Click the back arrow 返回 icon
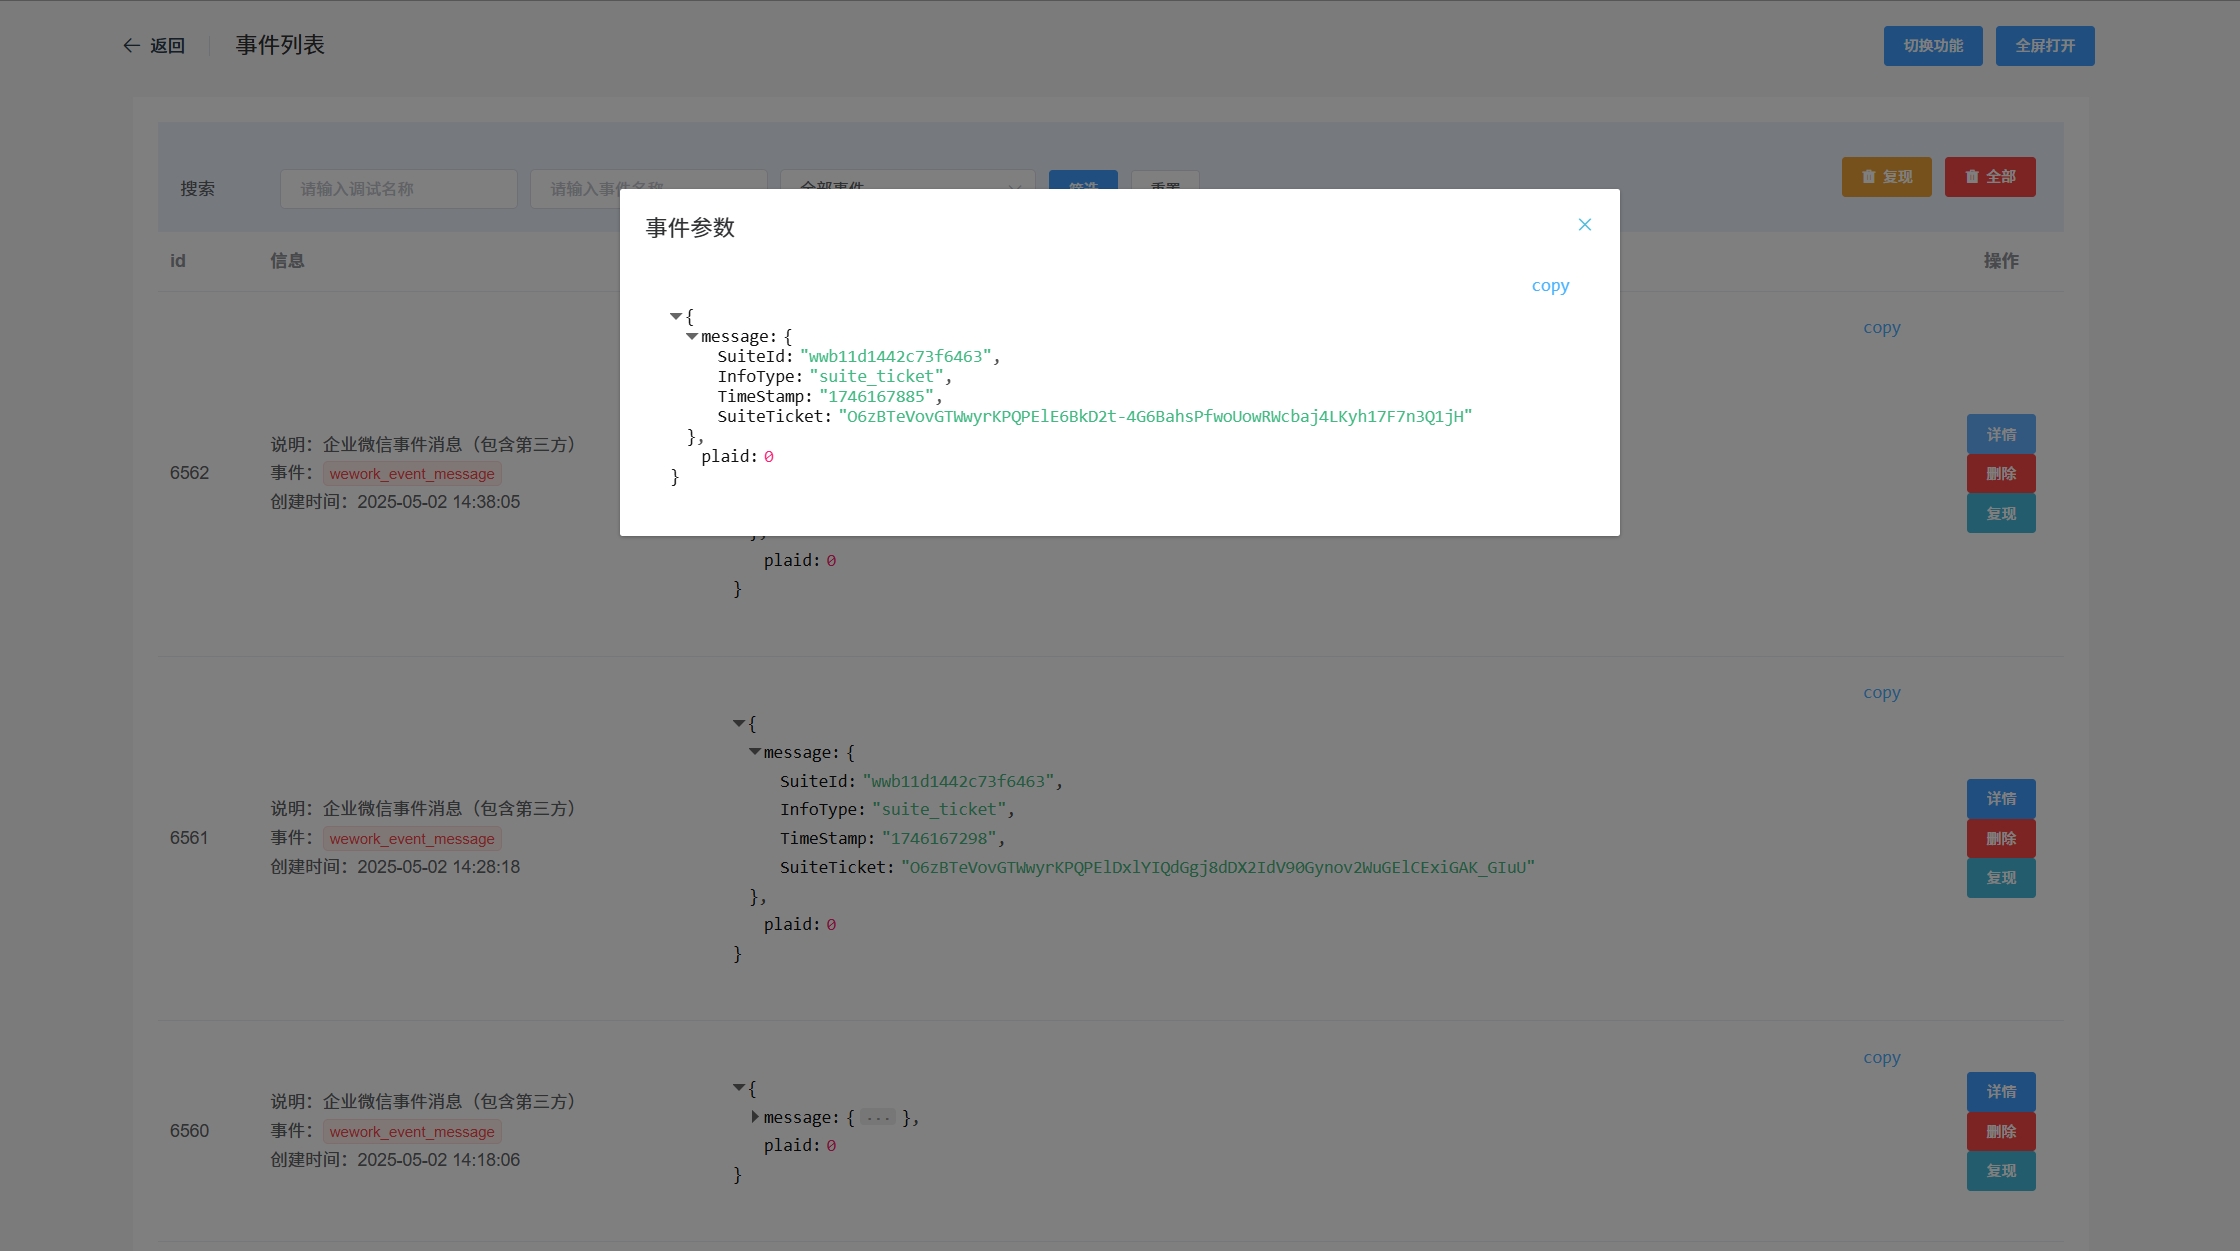The image size is (2240, 1251). [131, 46]
